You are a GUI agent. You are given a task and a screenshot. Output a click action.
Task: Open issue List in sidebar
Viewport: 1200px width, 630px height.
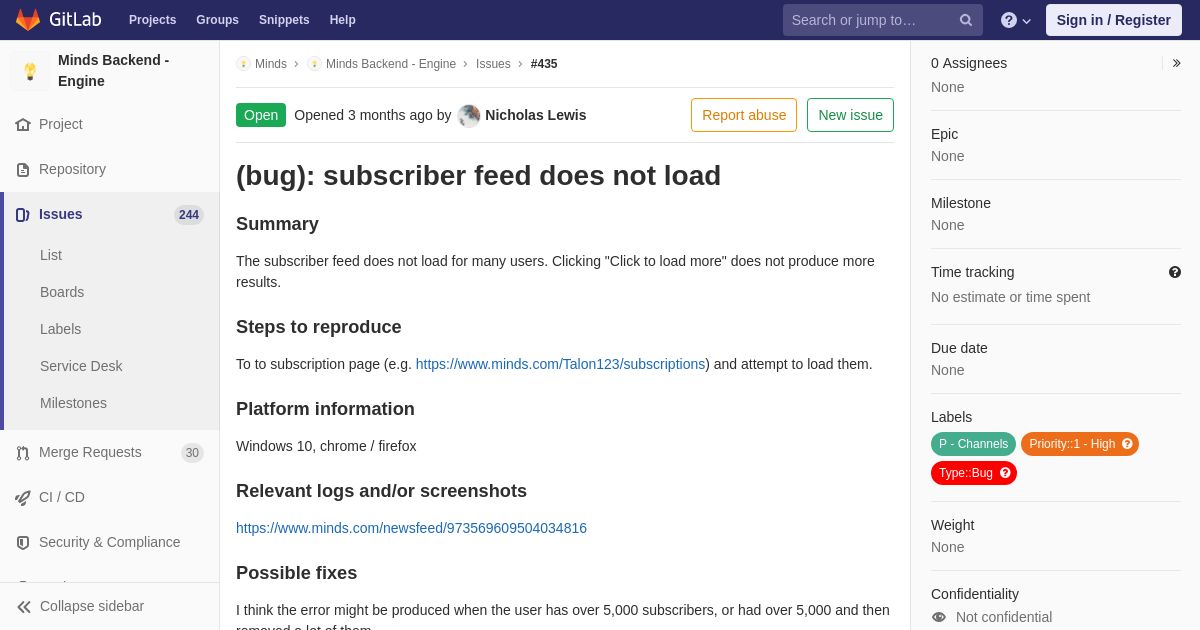click(51, 256)
